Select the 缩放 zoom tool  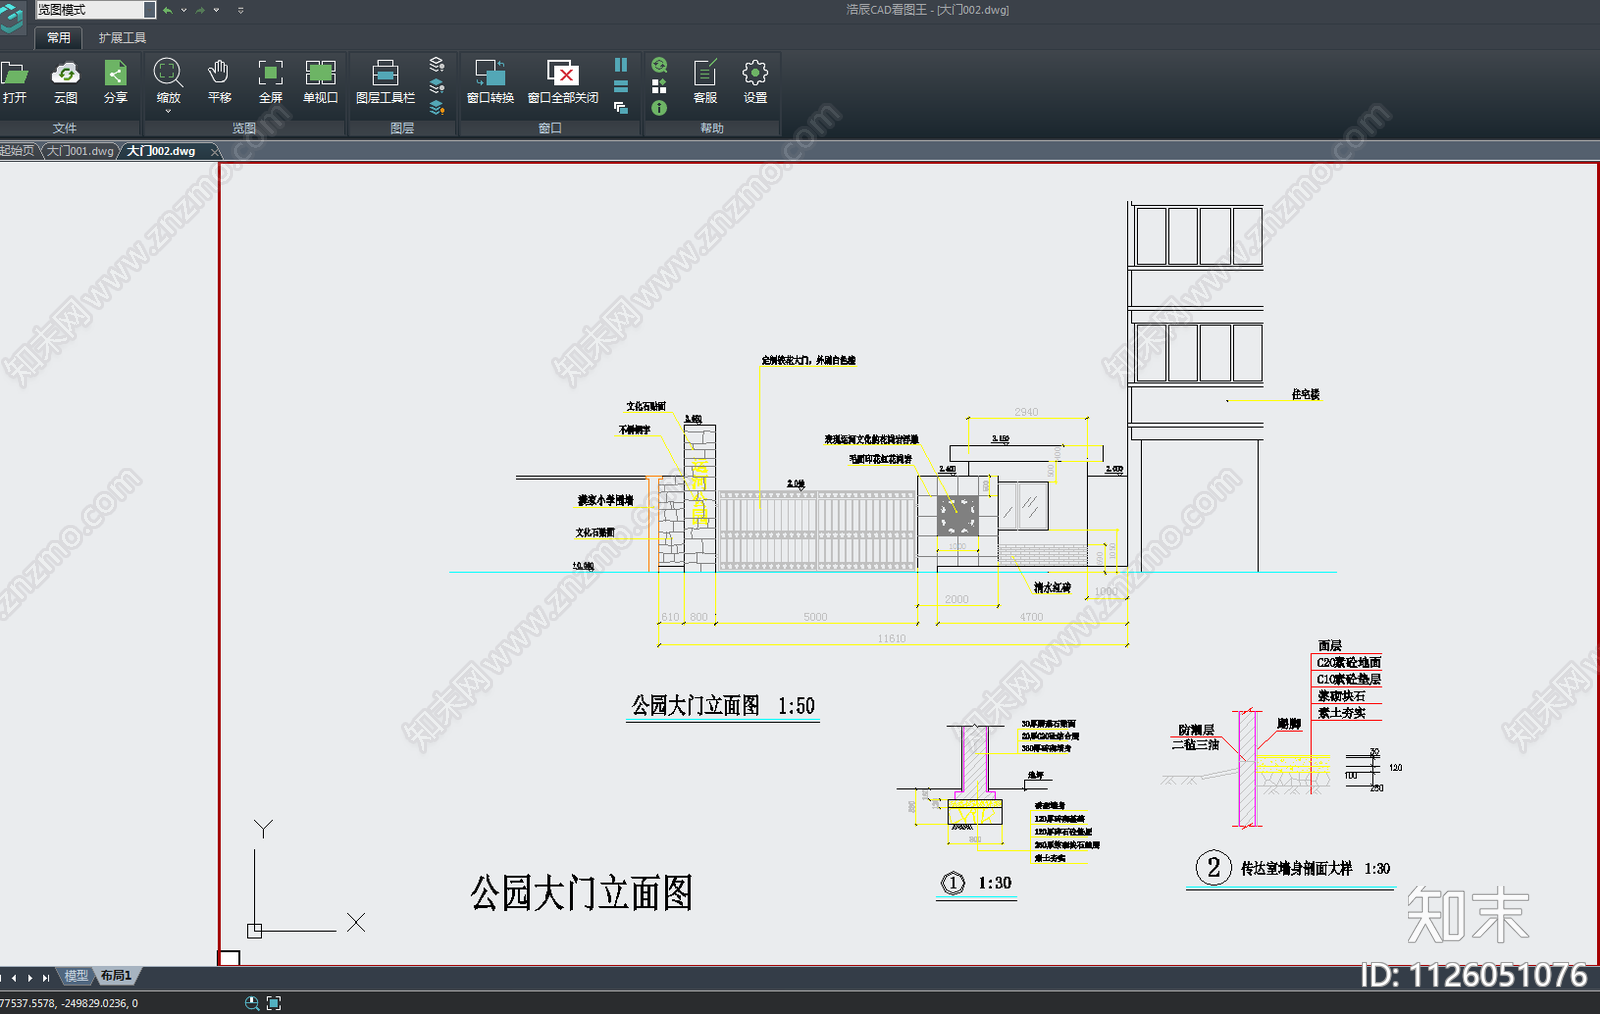click(x=168, y=80)
